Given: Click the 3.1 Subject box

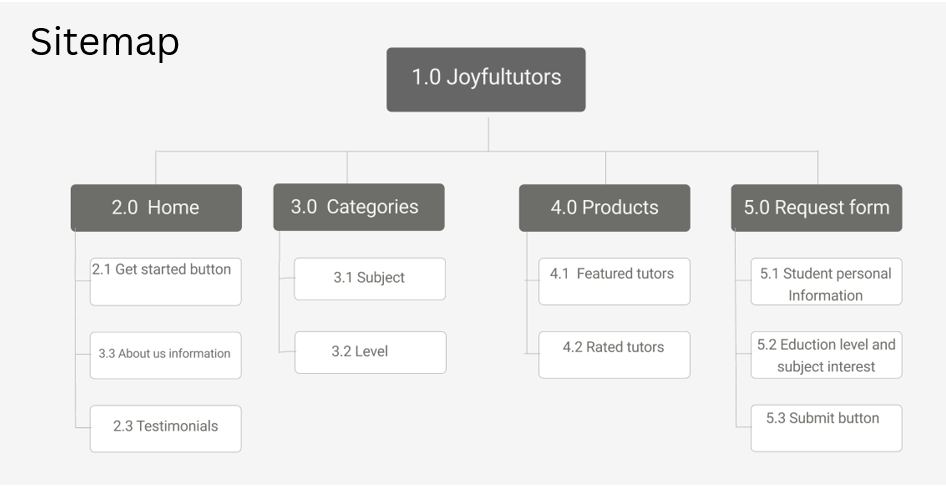Looking at the screenshot, I should 369,278.
